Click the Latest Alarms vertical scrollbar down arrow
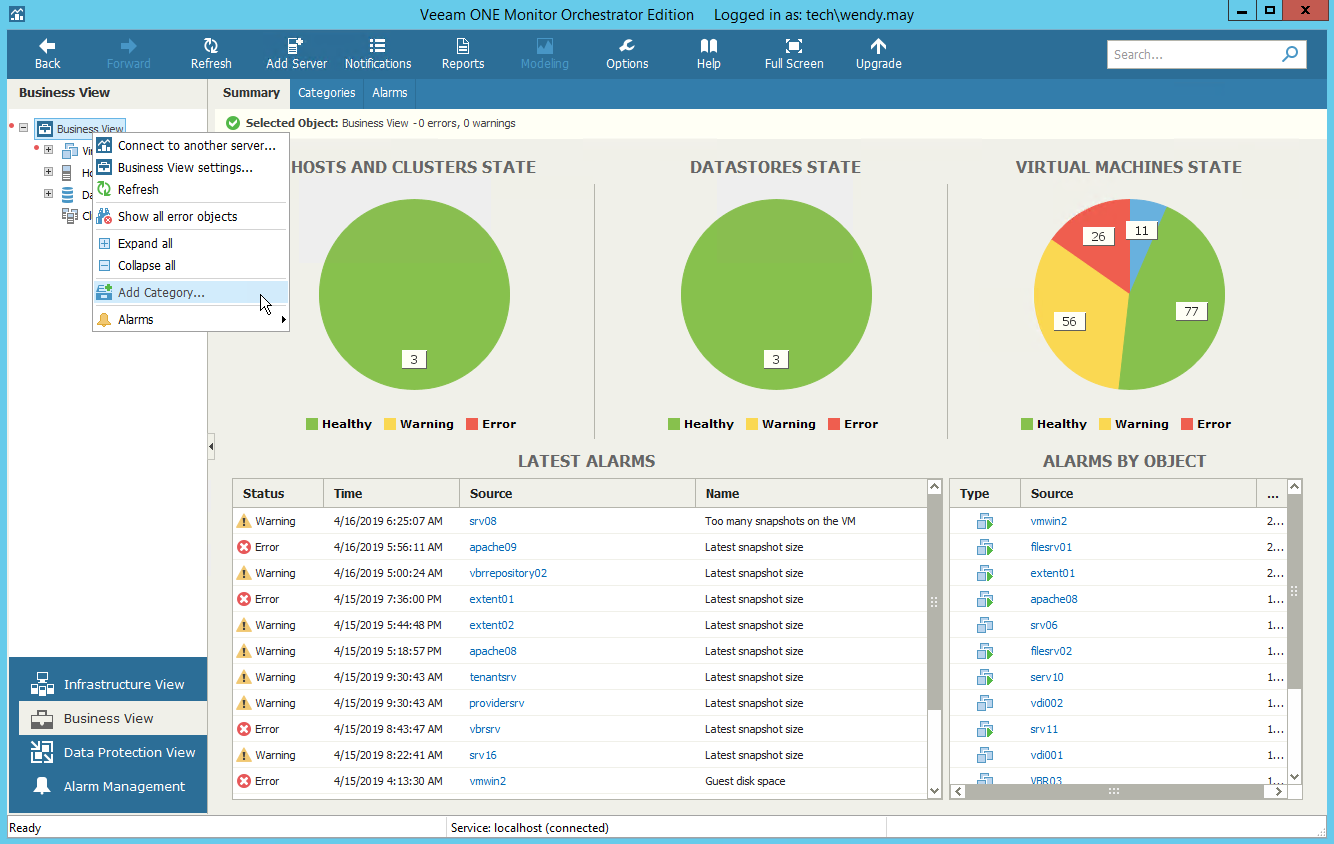Image resolution: width=1334 pixels, height=844 pixels. click(x=935, y=790)
